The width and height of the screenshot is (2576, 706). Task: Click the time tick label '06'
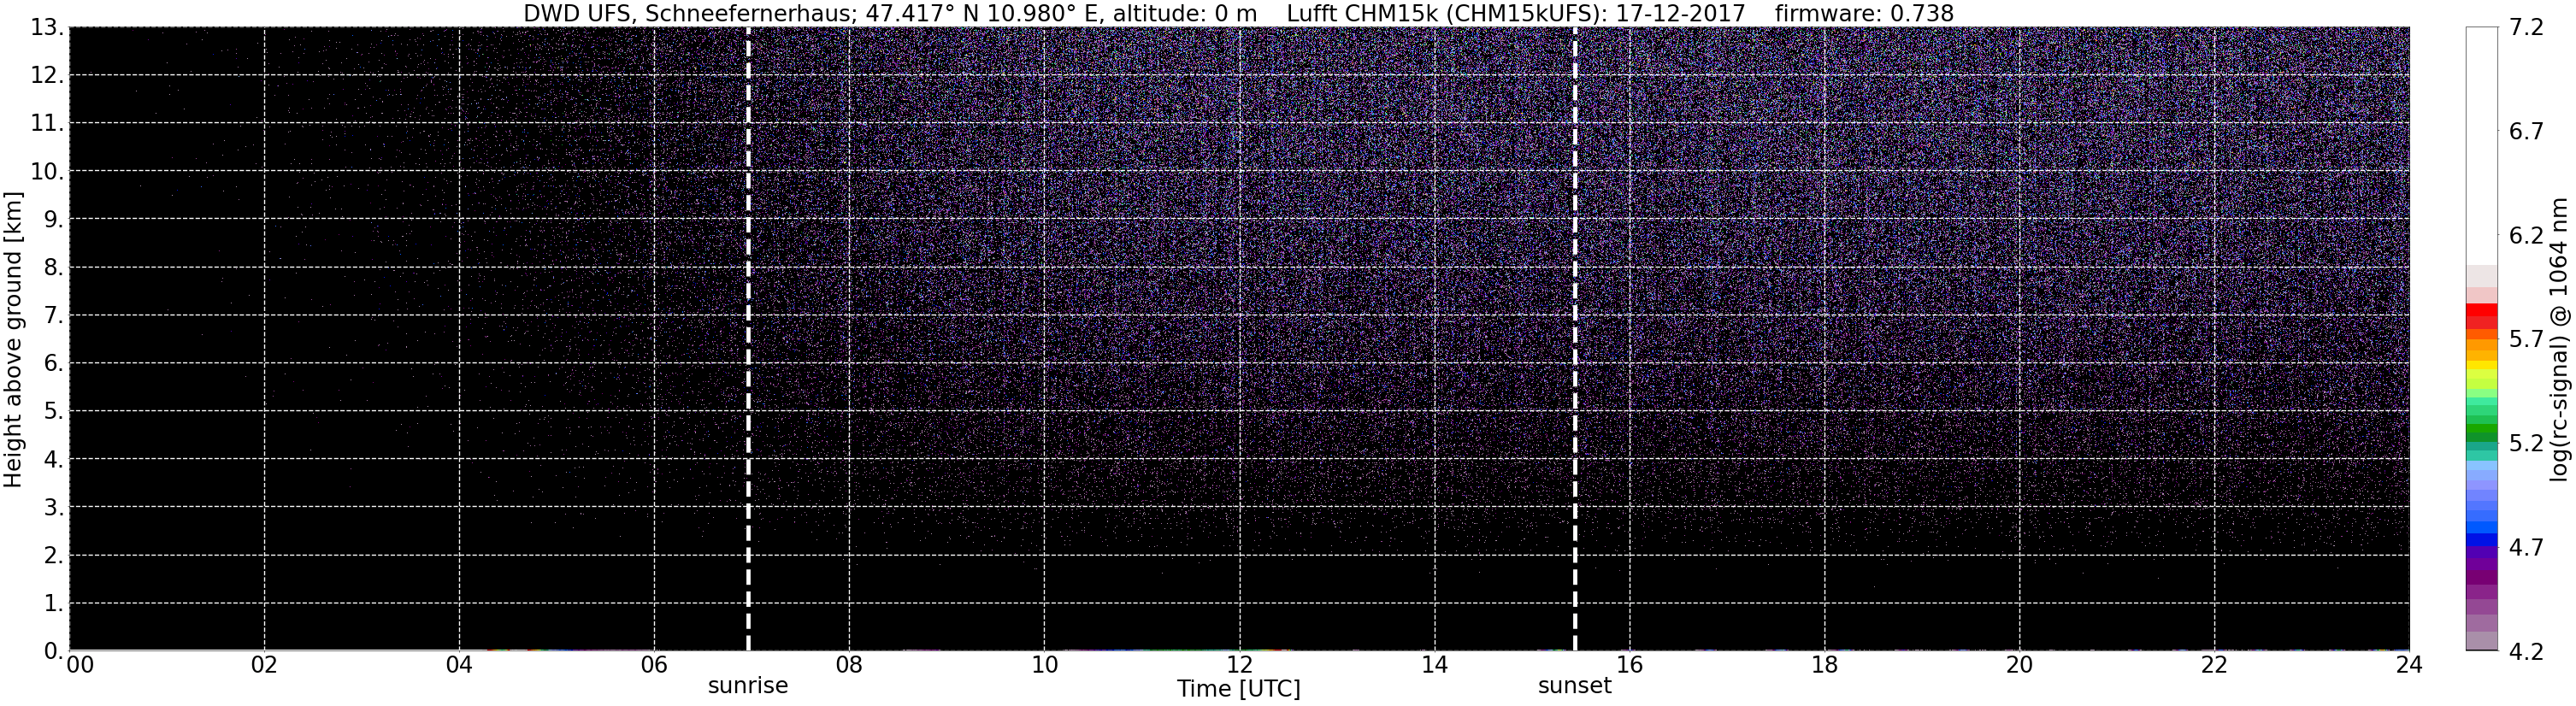tap(654, 665)
